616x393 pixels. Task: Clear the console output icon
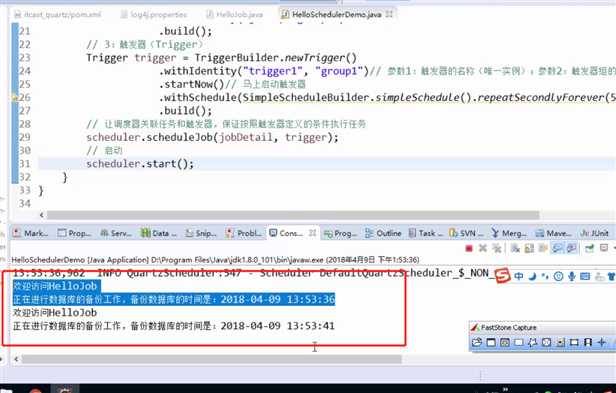[x=515, y=248]
